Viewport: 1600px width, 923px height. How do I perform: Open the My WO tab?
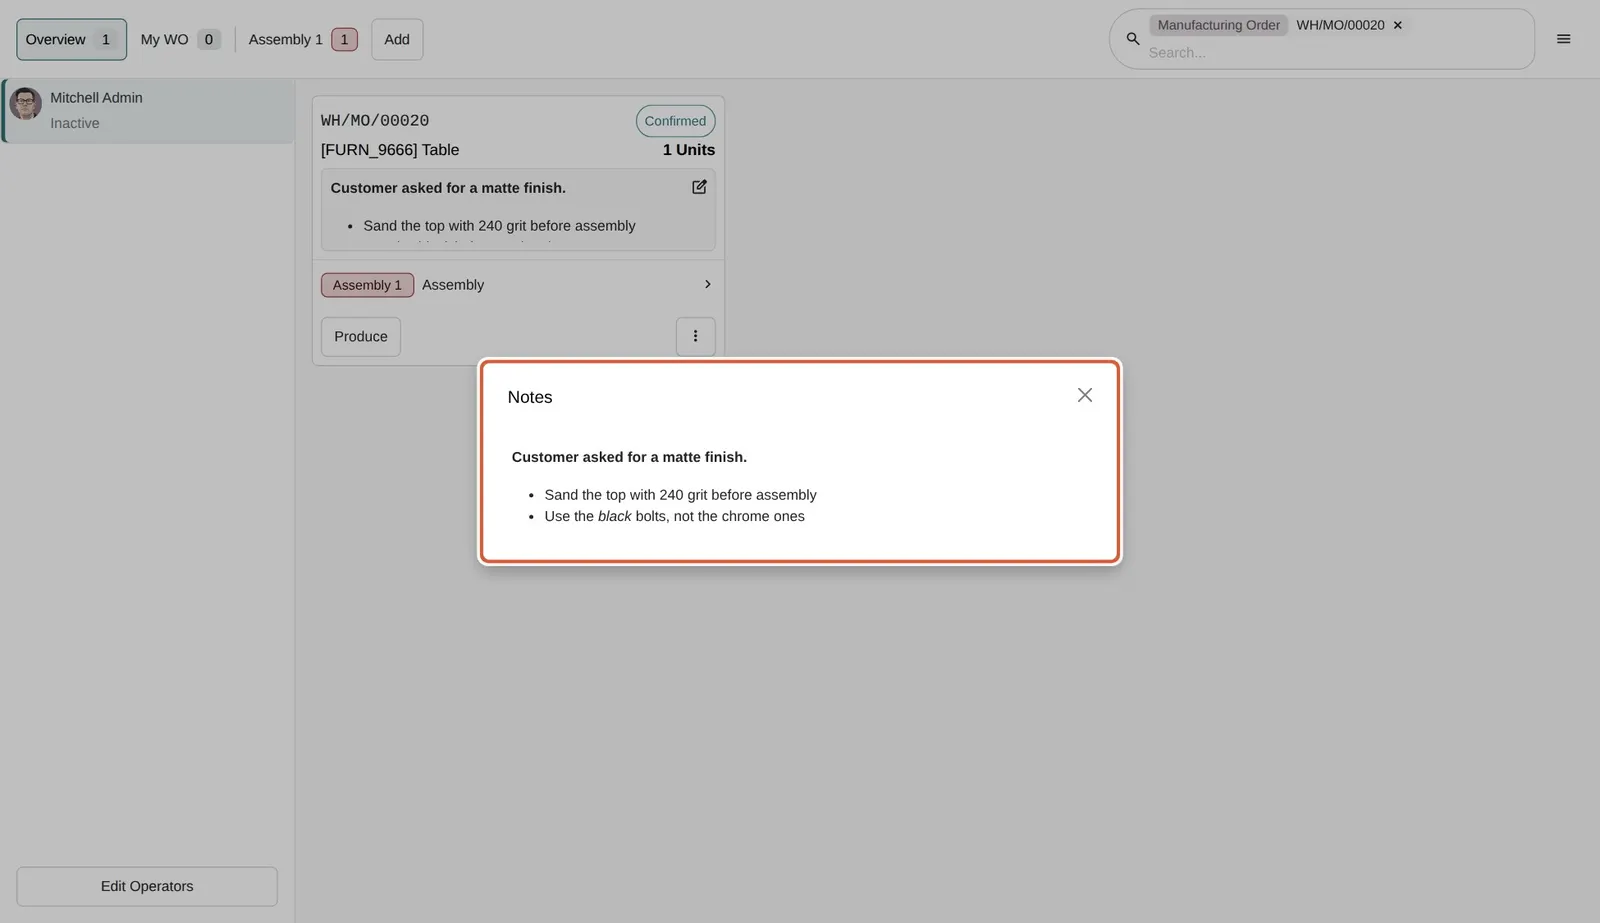[179, 39]
